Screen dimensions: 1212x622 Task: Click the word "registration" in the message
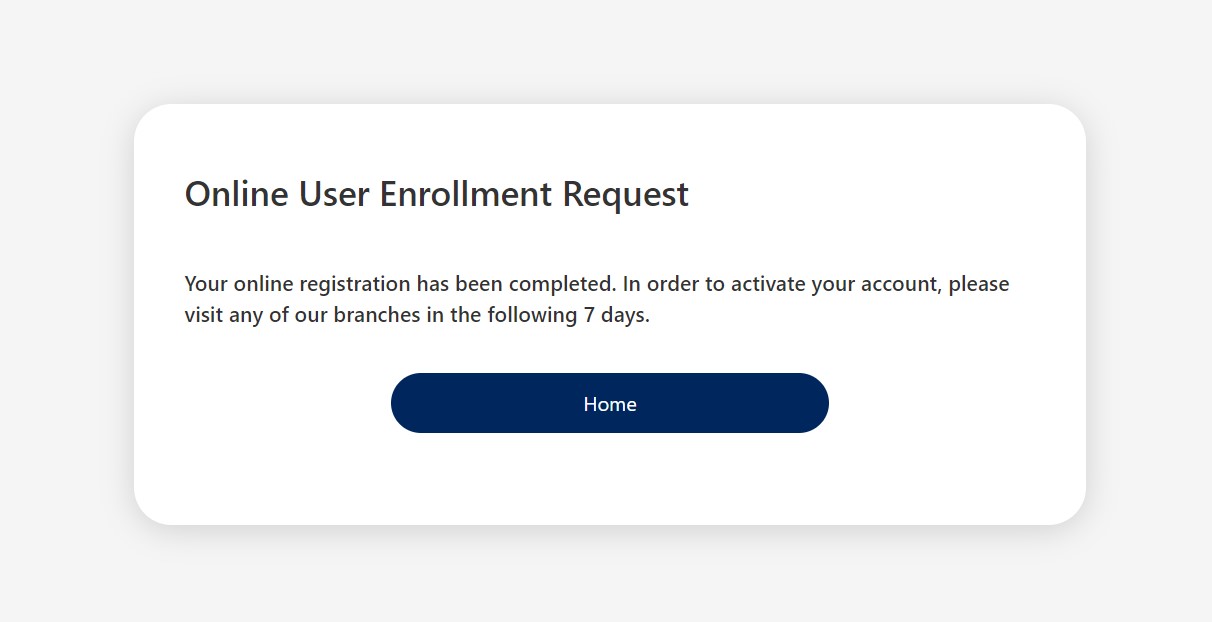[355, 284]
